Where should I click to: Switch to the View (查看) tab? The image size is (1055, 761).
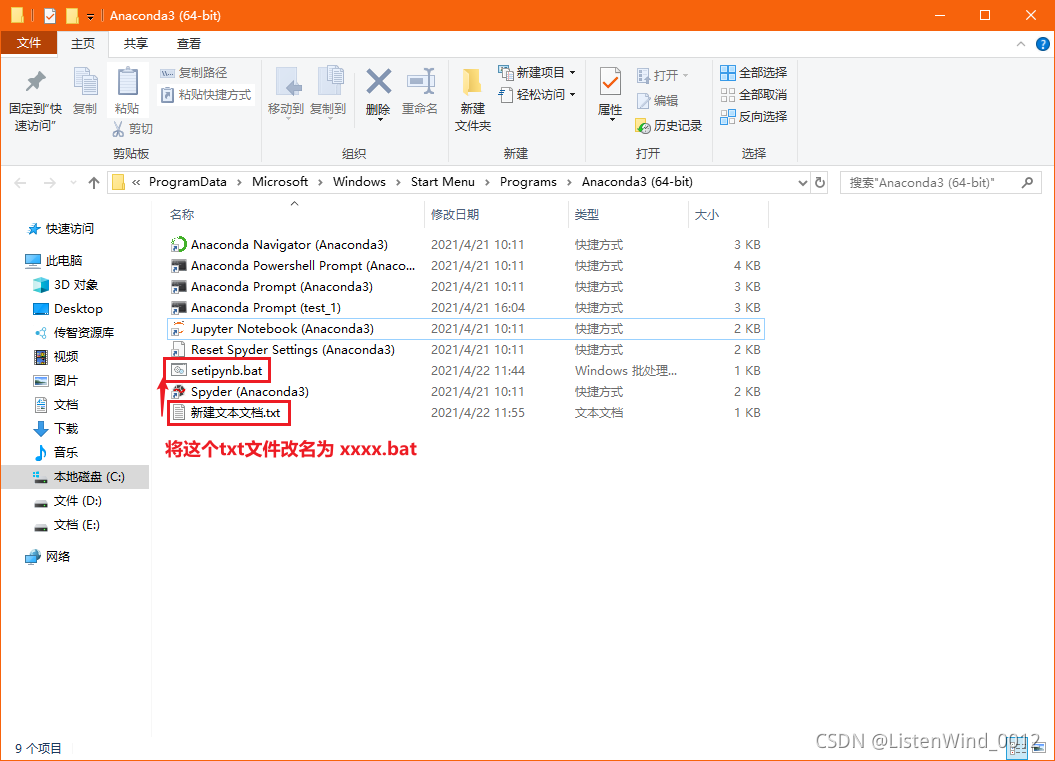(188, 44)
